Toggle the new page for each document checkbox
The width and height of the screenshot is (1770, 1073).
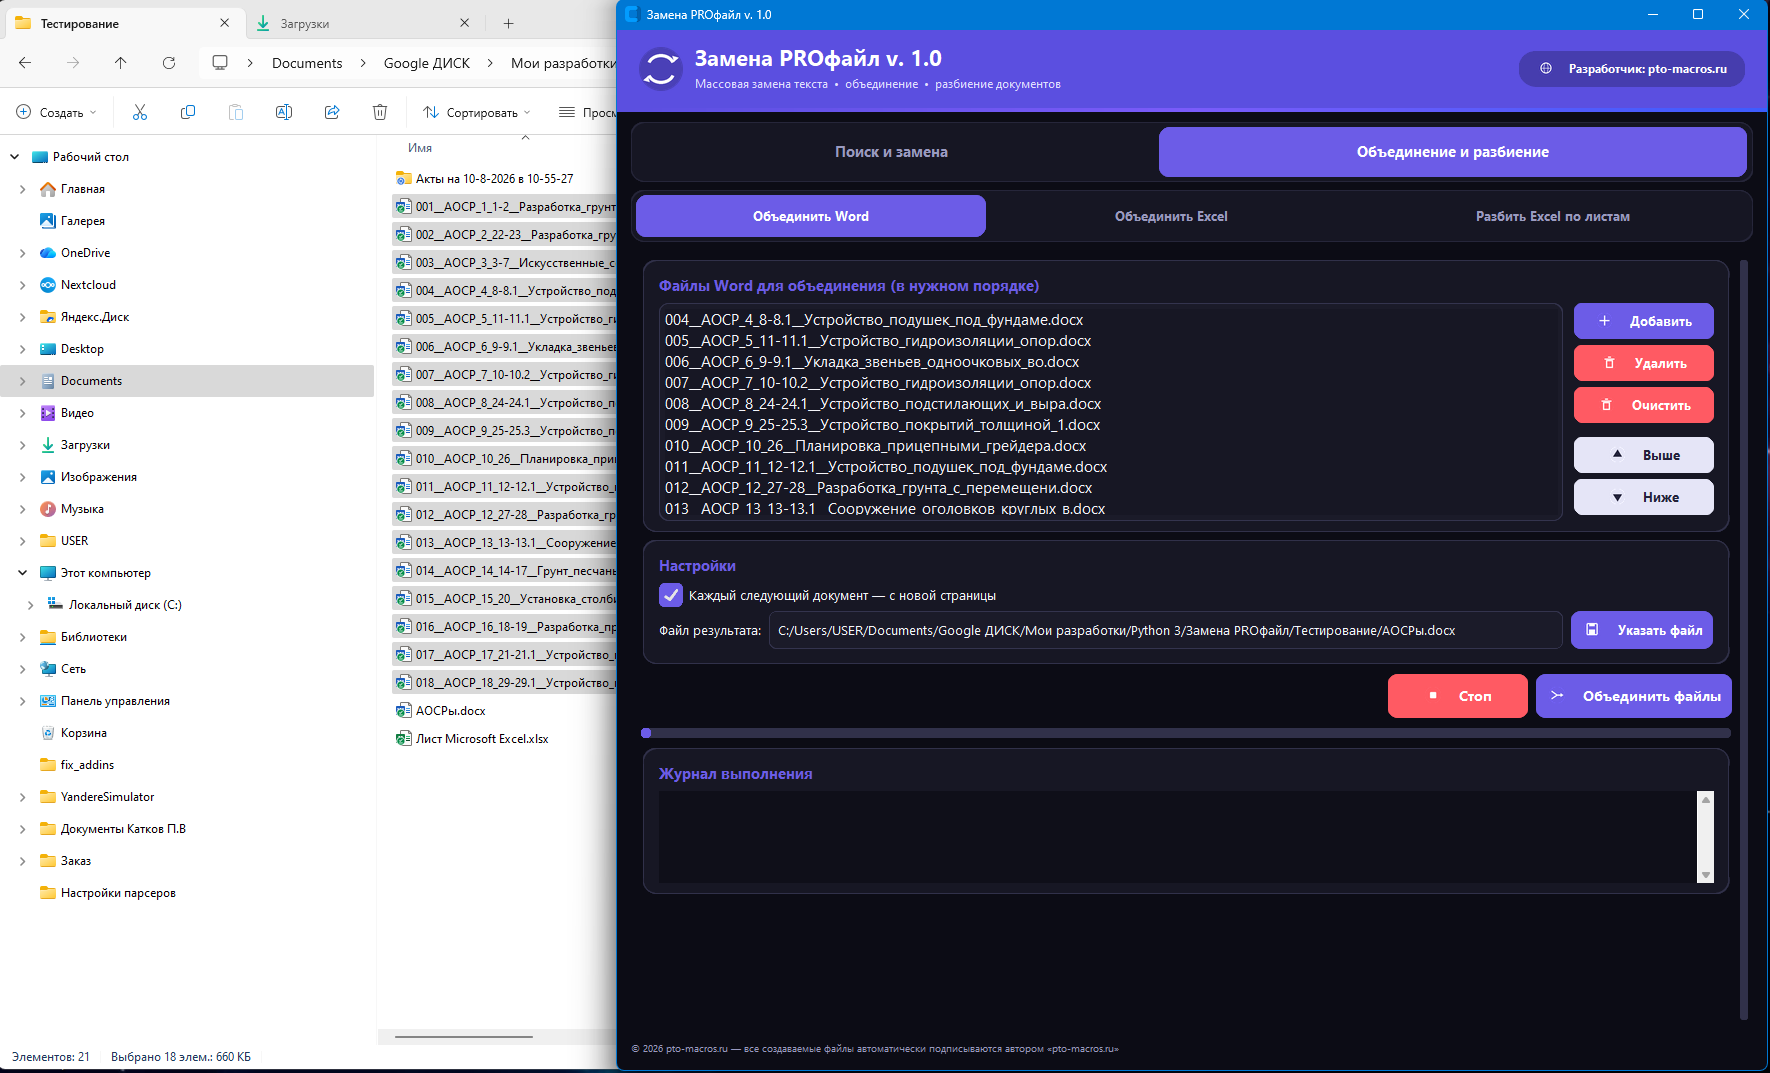click(671, 595)
